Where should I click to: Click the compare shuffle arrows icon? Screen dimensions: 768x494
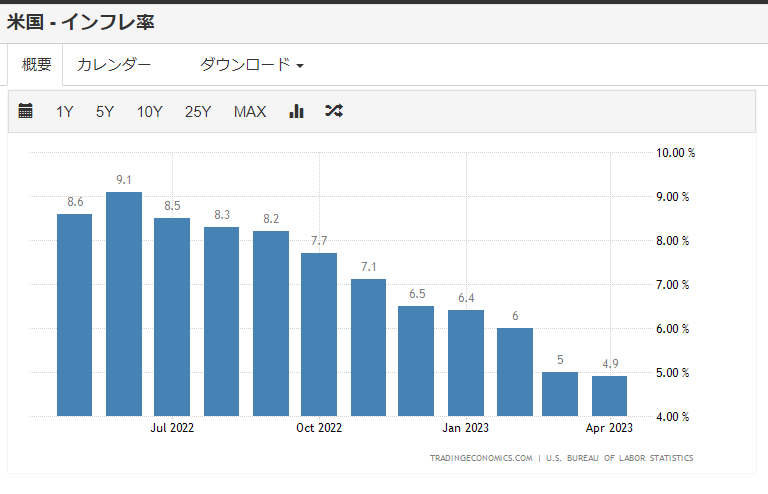click(x=334, y=111)
